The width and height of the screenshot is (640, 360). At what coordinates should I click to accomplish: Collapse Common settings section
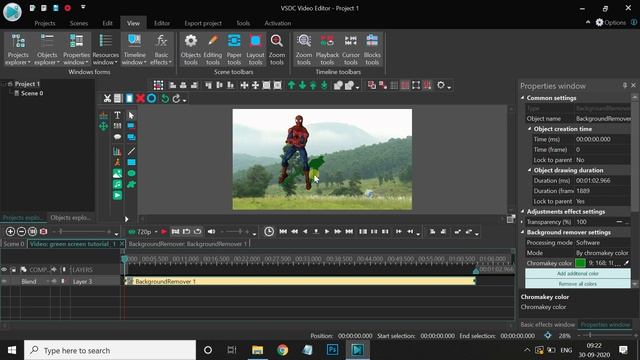(522, 98)
